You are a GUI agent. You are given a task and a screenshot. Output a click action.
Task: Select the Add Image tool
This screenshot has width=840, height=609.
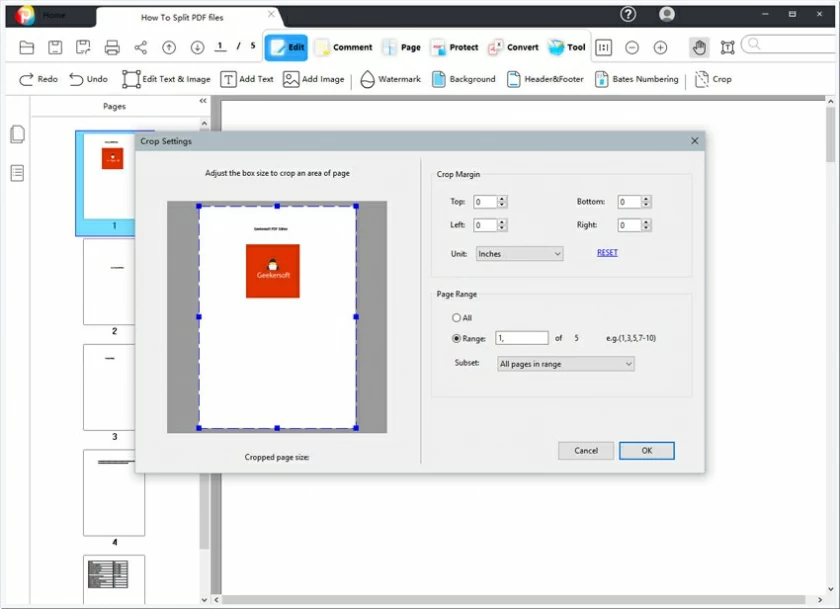click(313, 79)
